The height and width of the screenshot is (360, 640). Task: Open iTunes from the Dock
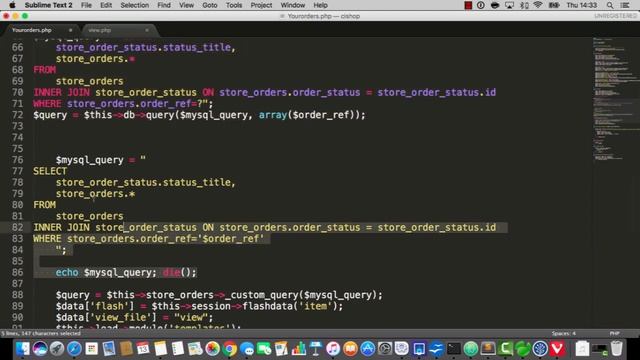pyautogui.click(x=333, y=349)
